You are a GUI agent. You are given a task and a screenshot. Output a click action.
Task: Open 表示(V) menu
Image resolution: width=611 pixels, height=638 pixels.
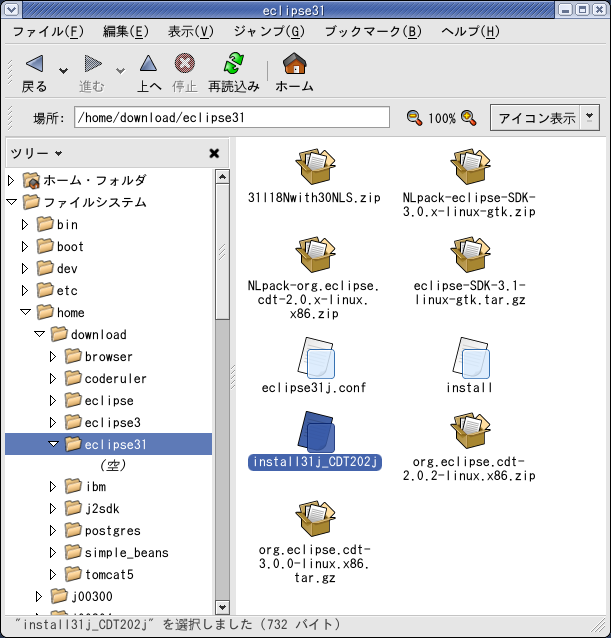tap(190, 32)
